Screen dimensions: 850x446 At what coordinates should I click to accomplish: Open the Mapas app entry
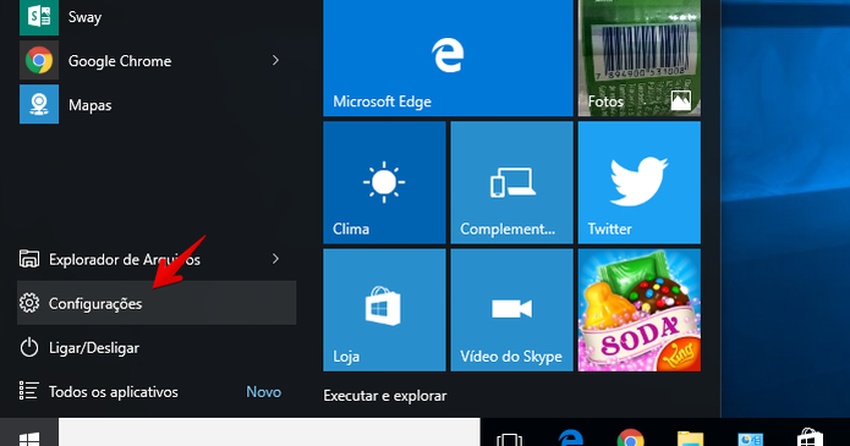157,105
